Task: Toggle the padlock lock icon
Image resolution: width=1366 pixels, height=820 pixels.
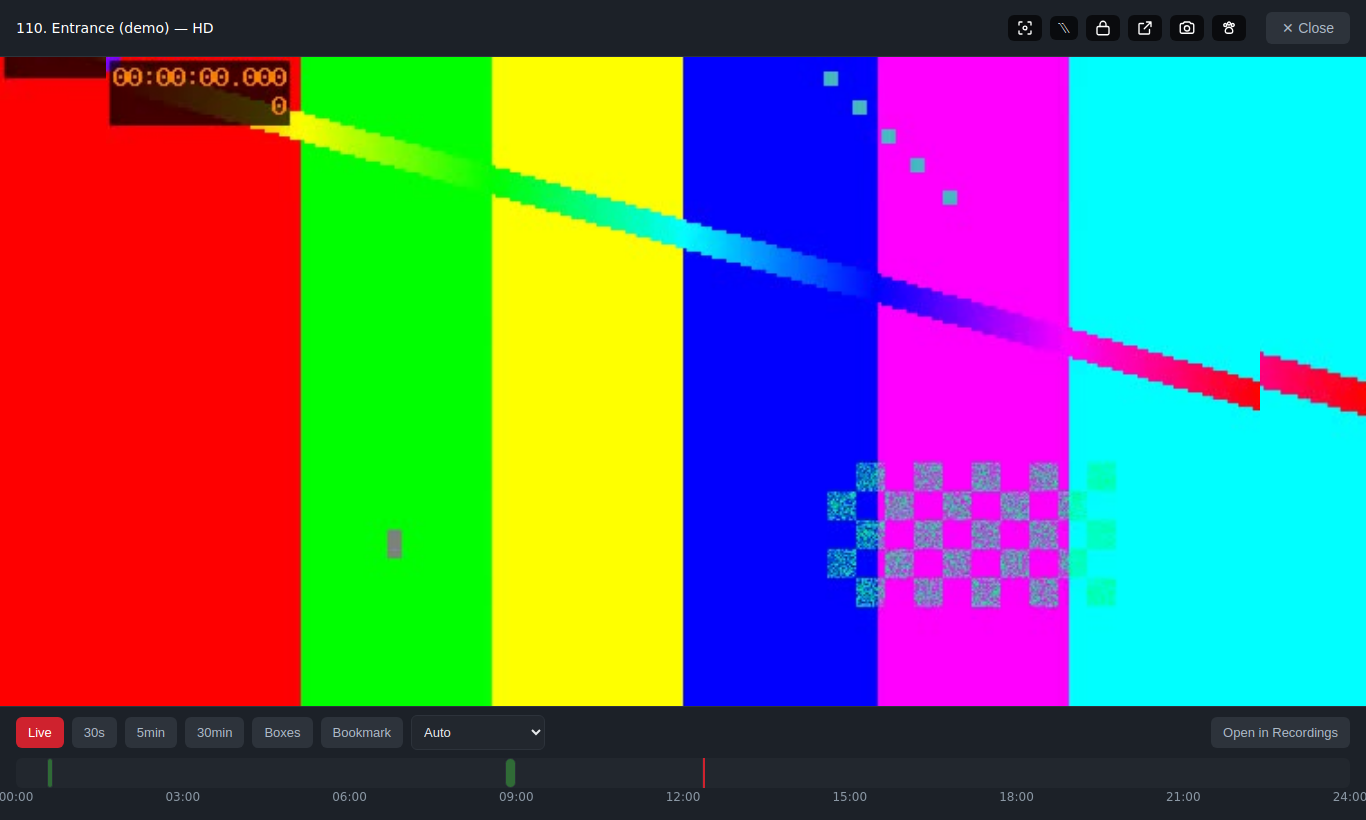Action: (1103, 28)
